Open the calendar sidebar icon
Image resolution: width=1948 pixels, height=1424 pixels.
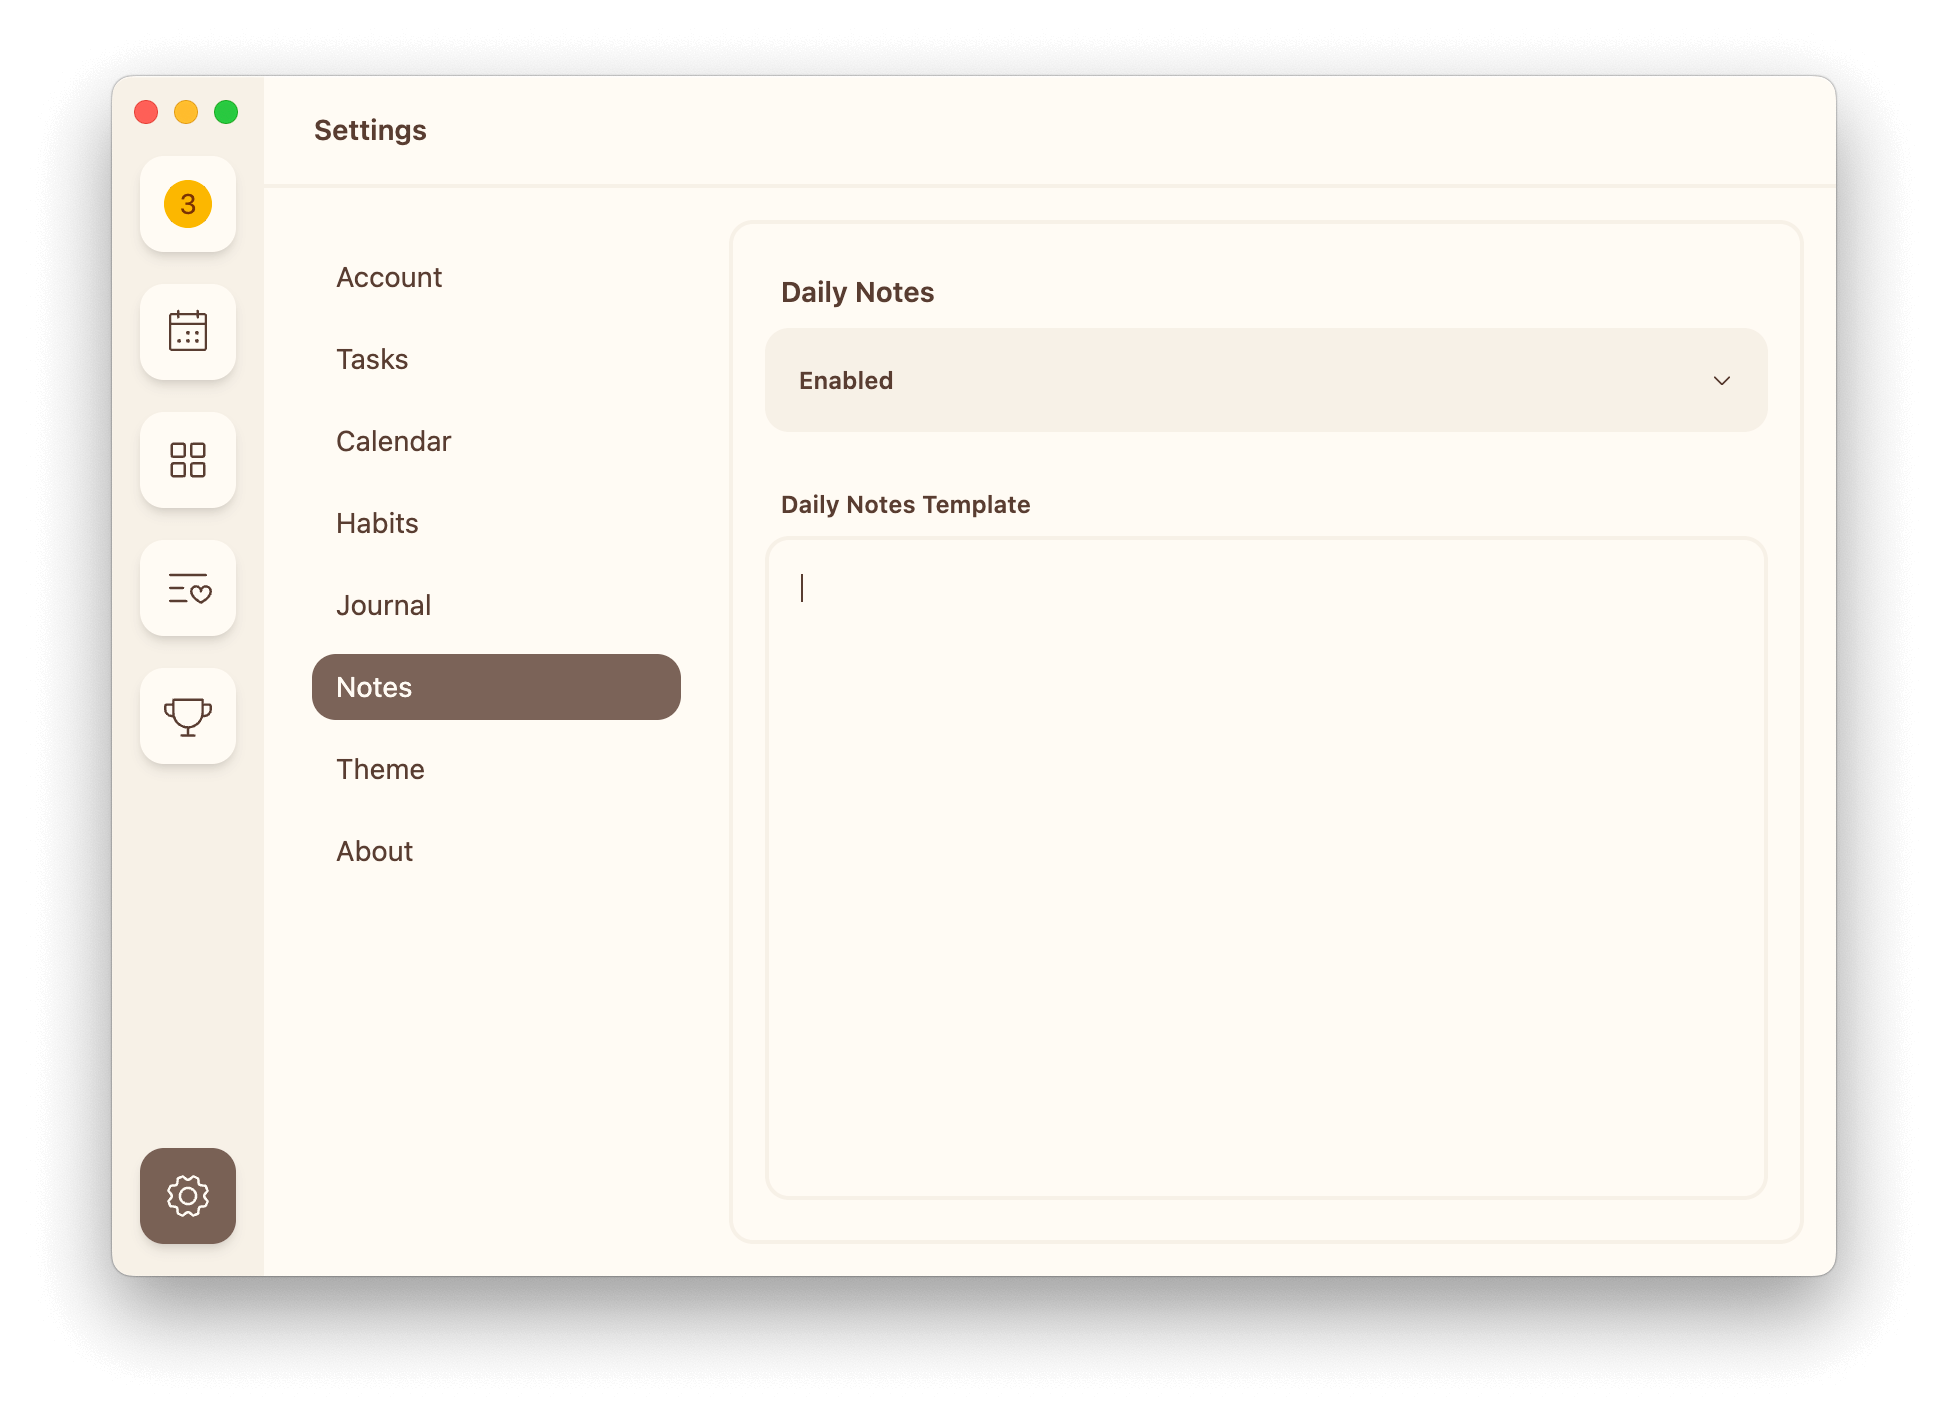(188, 332)
